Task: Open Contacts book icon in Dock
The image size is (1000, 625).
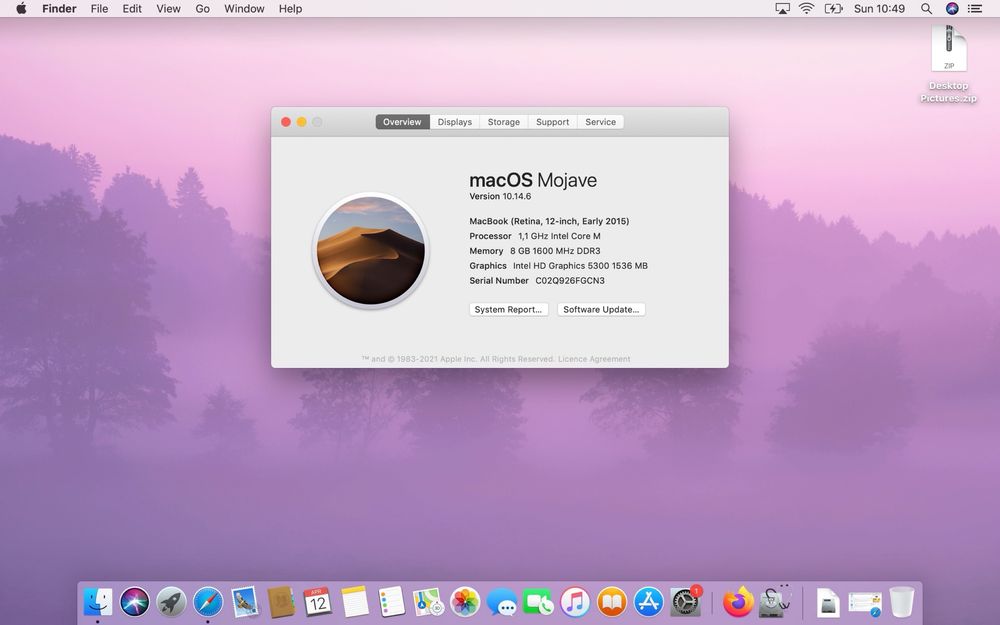Action: (281, 602)
